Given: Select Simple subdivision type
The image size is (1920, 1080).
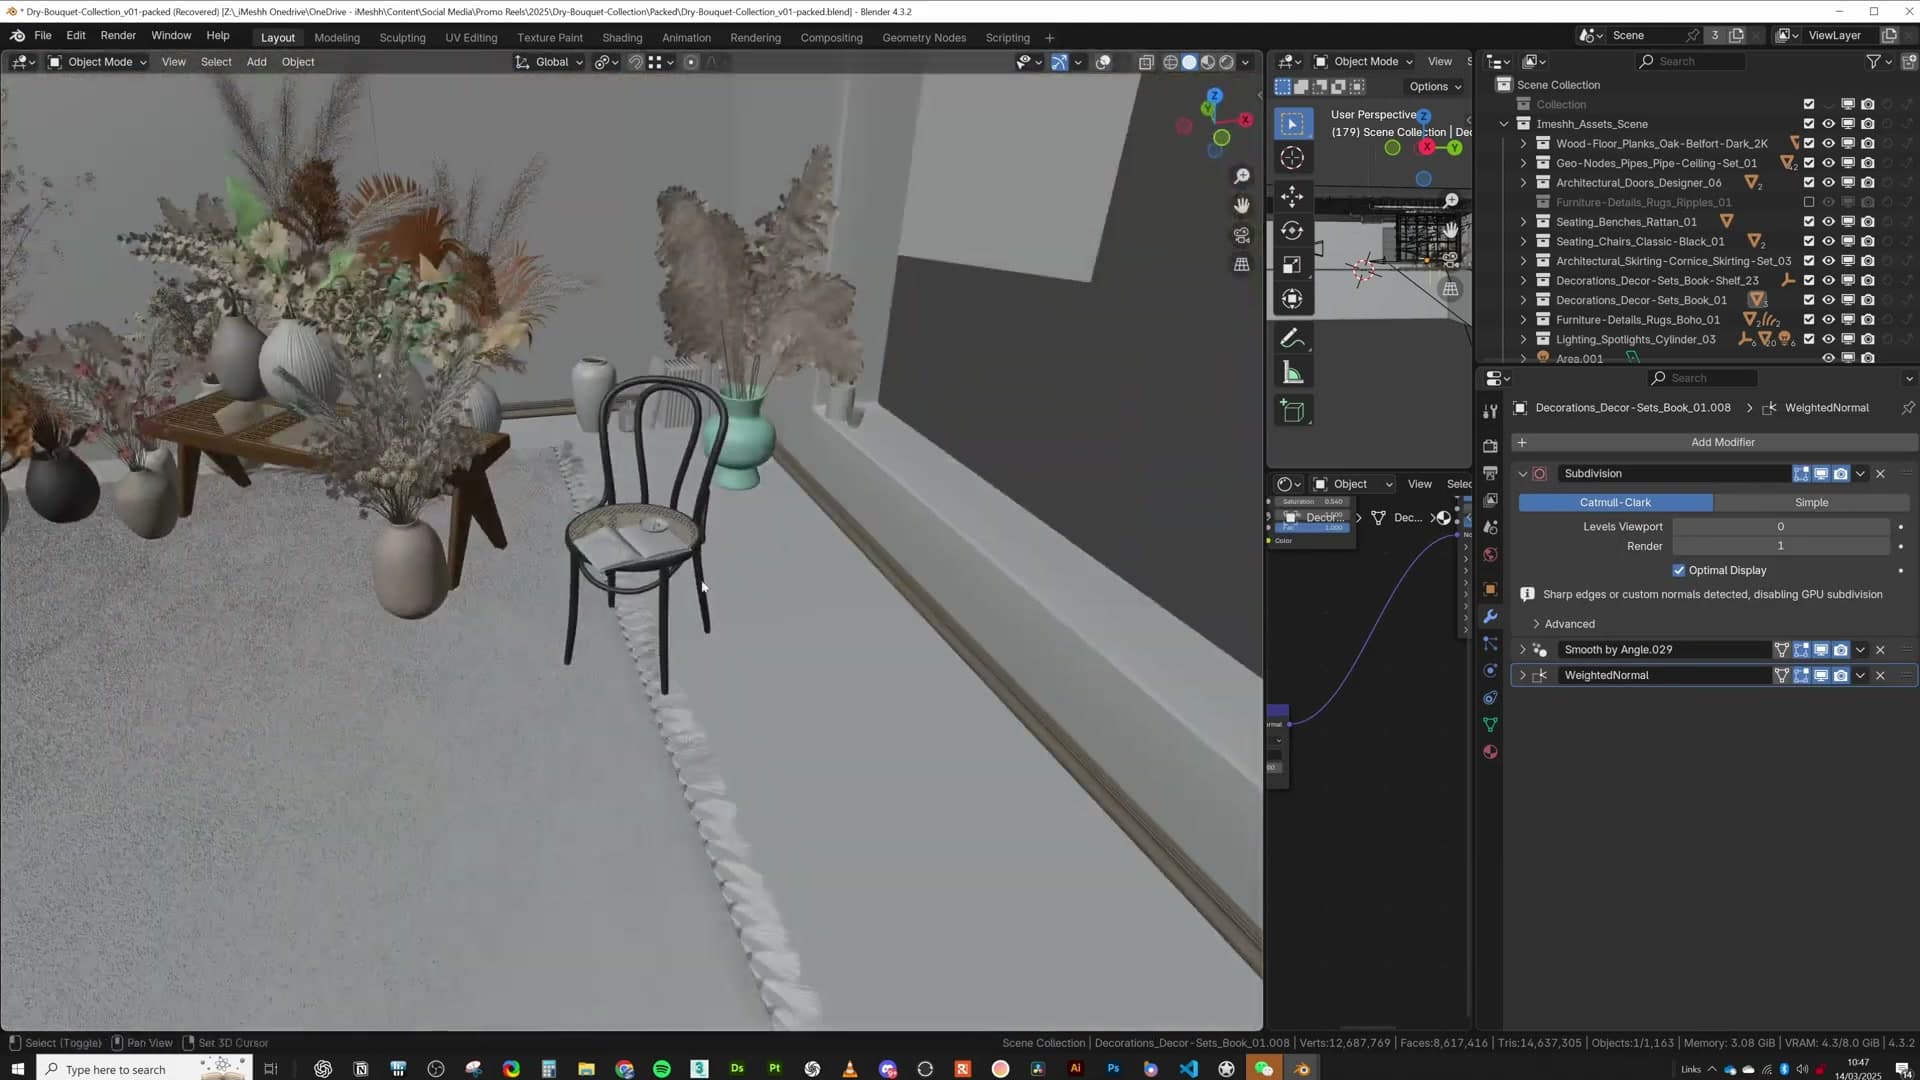Looking at the screenshot, I should (1811, 503).
